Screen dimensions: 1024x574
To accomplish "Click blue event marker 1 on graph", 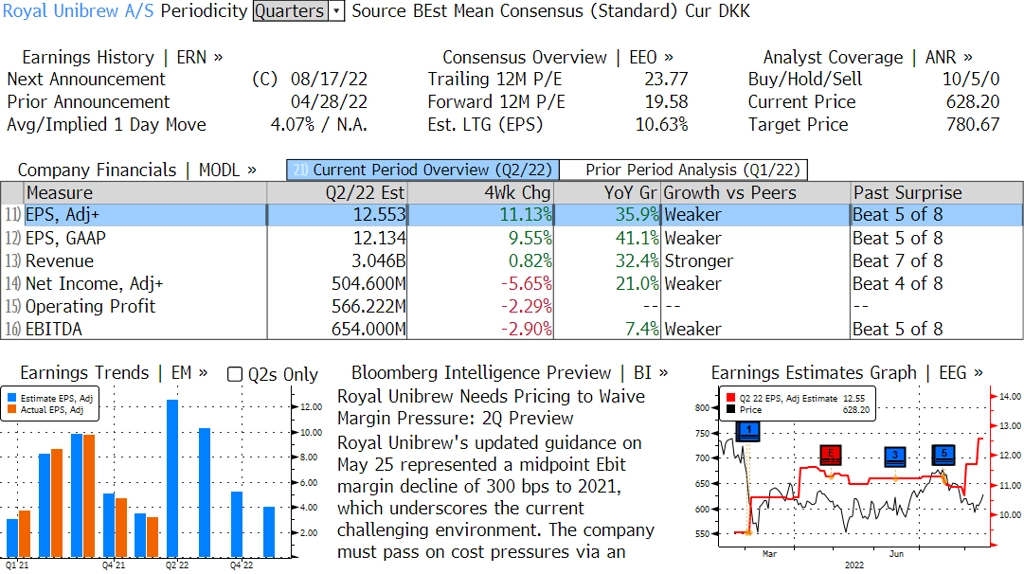I will point(748,431).
